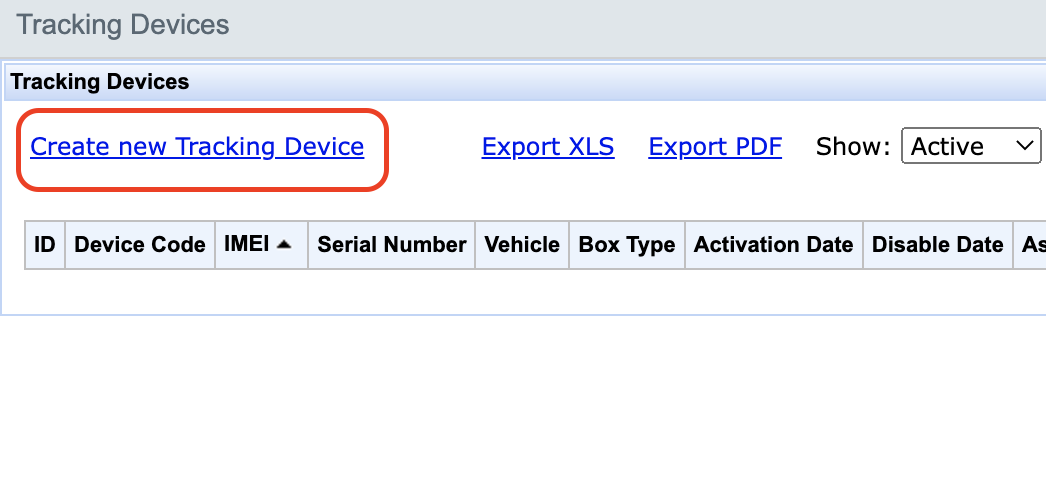Image resolution: width=1046 pixels, height=502 pixels.
Task: Sort the list by Box Type
Action: 627,245
